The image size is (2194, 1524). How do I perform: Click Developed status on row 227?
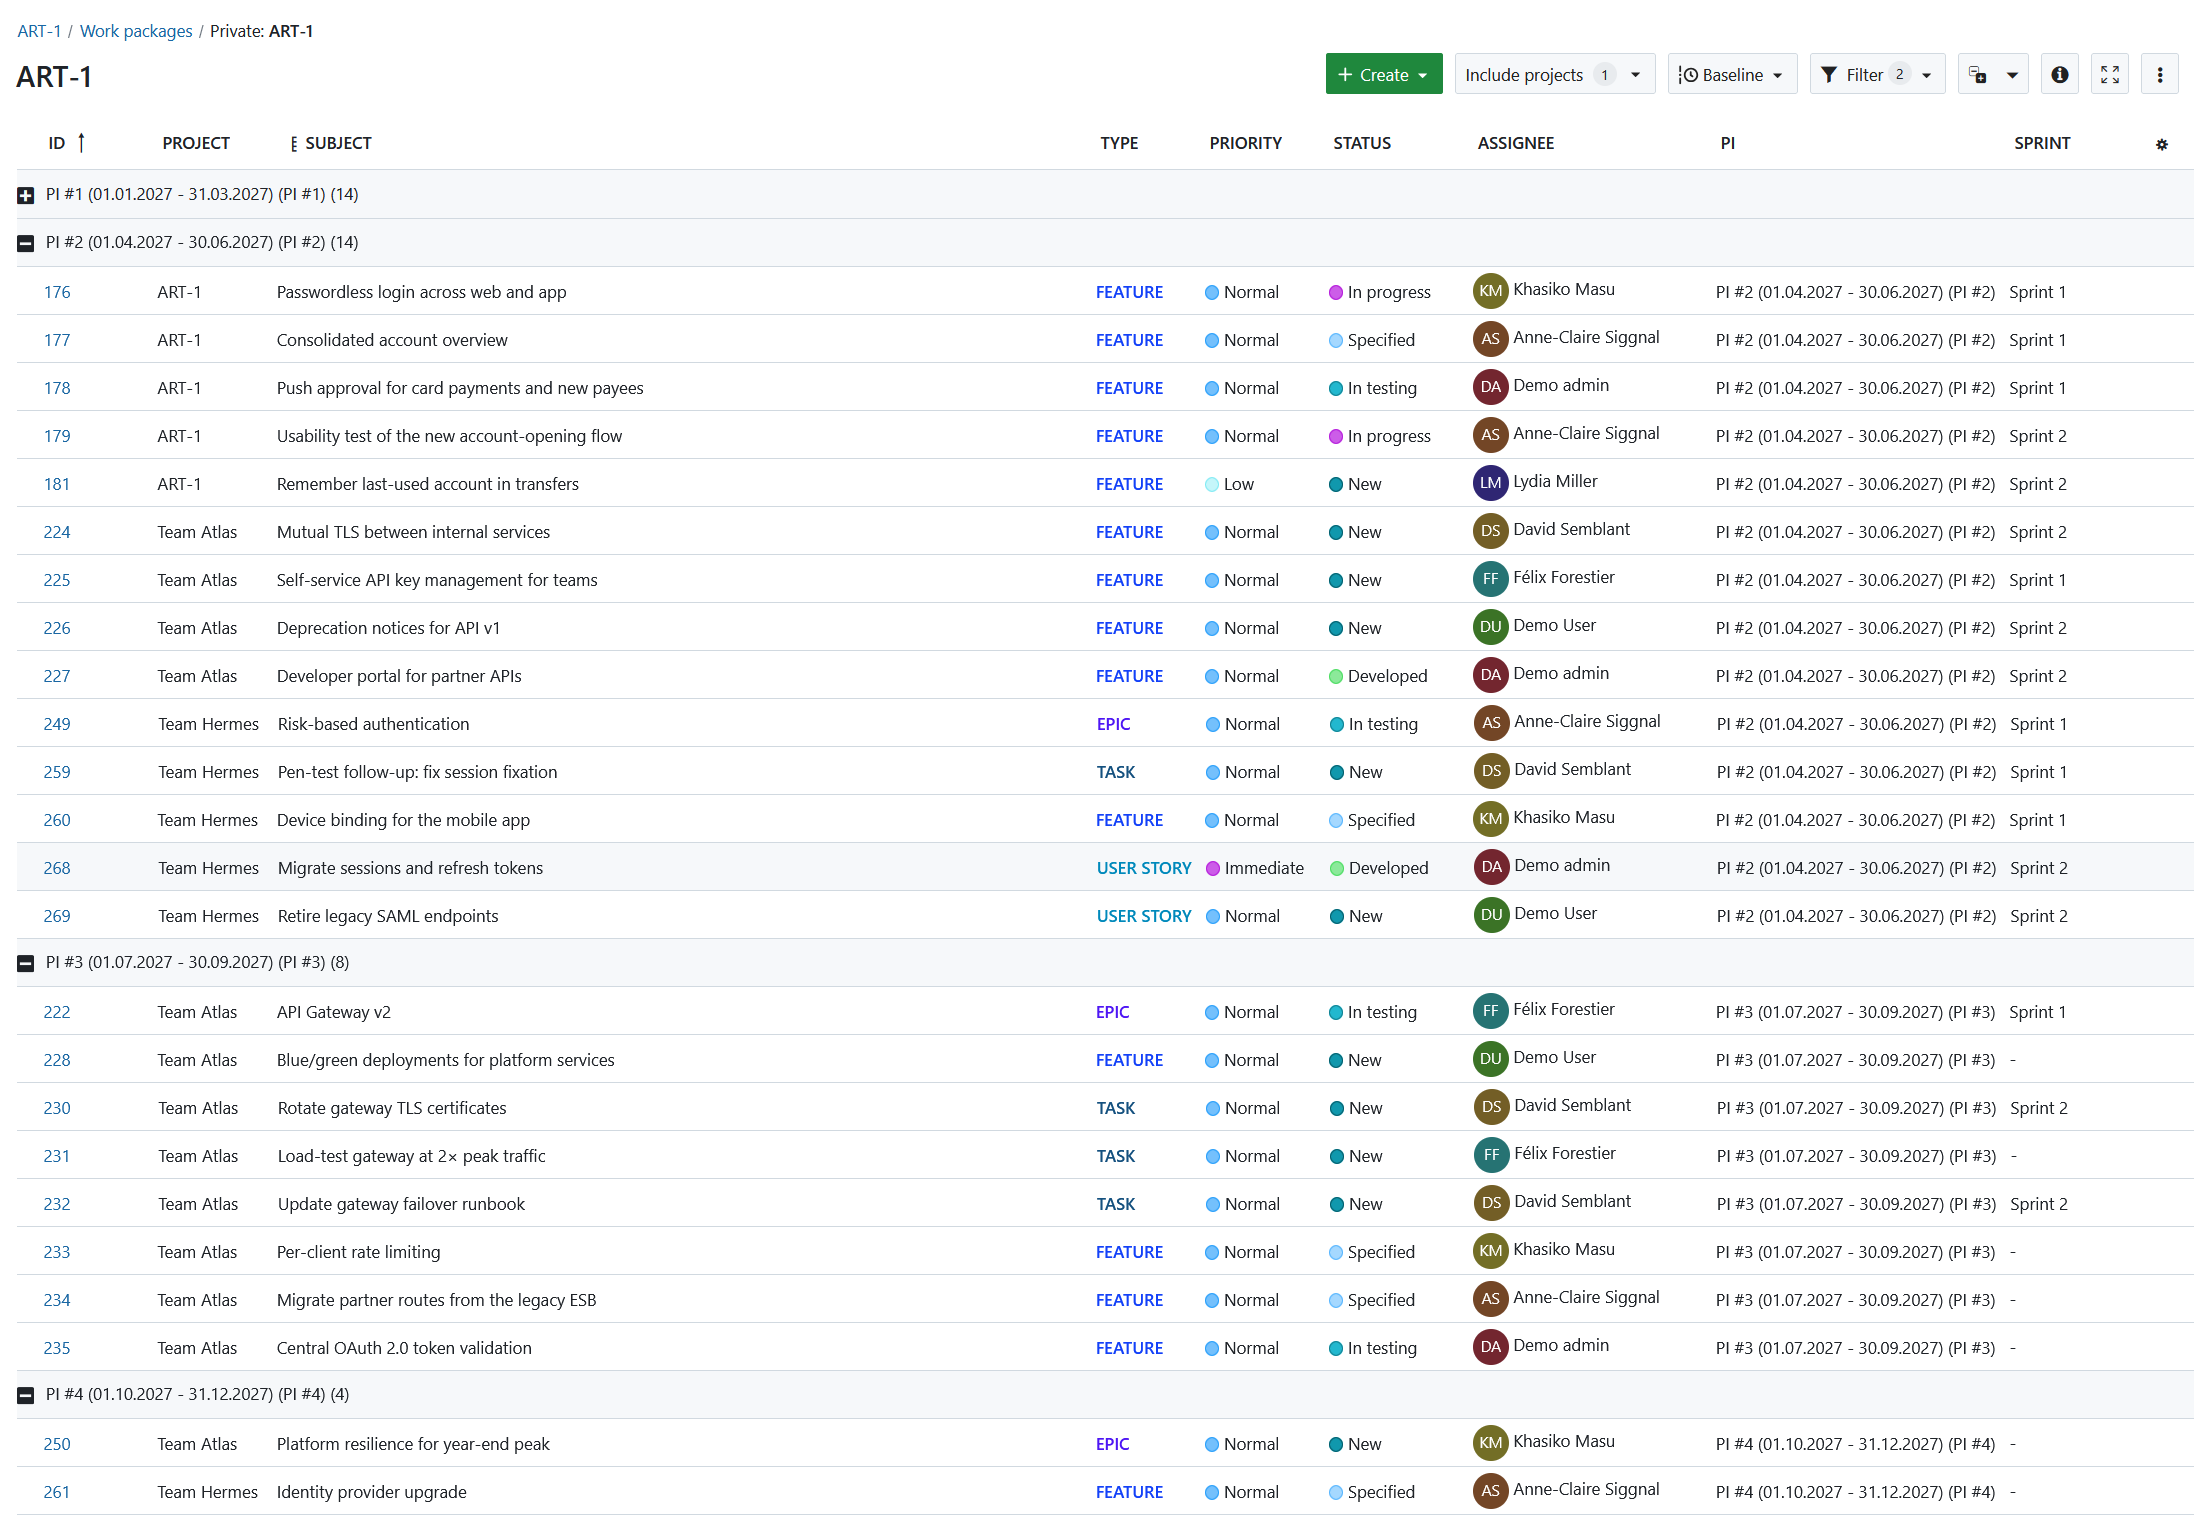1378,676
